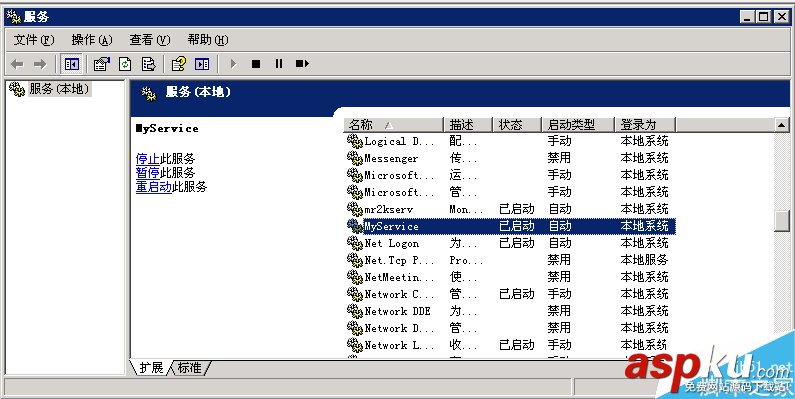Image resolution: width=795 pixels, height=399 pixels.
Task: Click the Refresh toolbar icon
Action: 125,64
